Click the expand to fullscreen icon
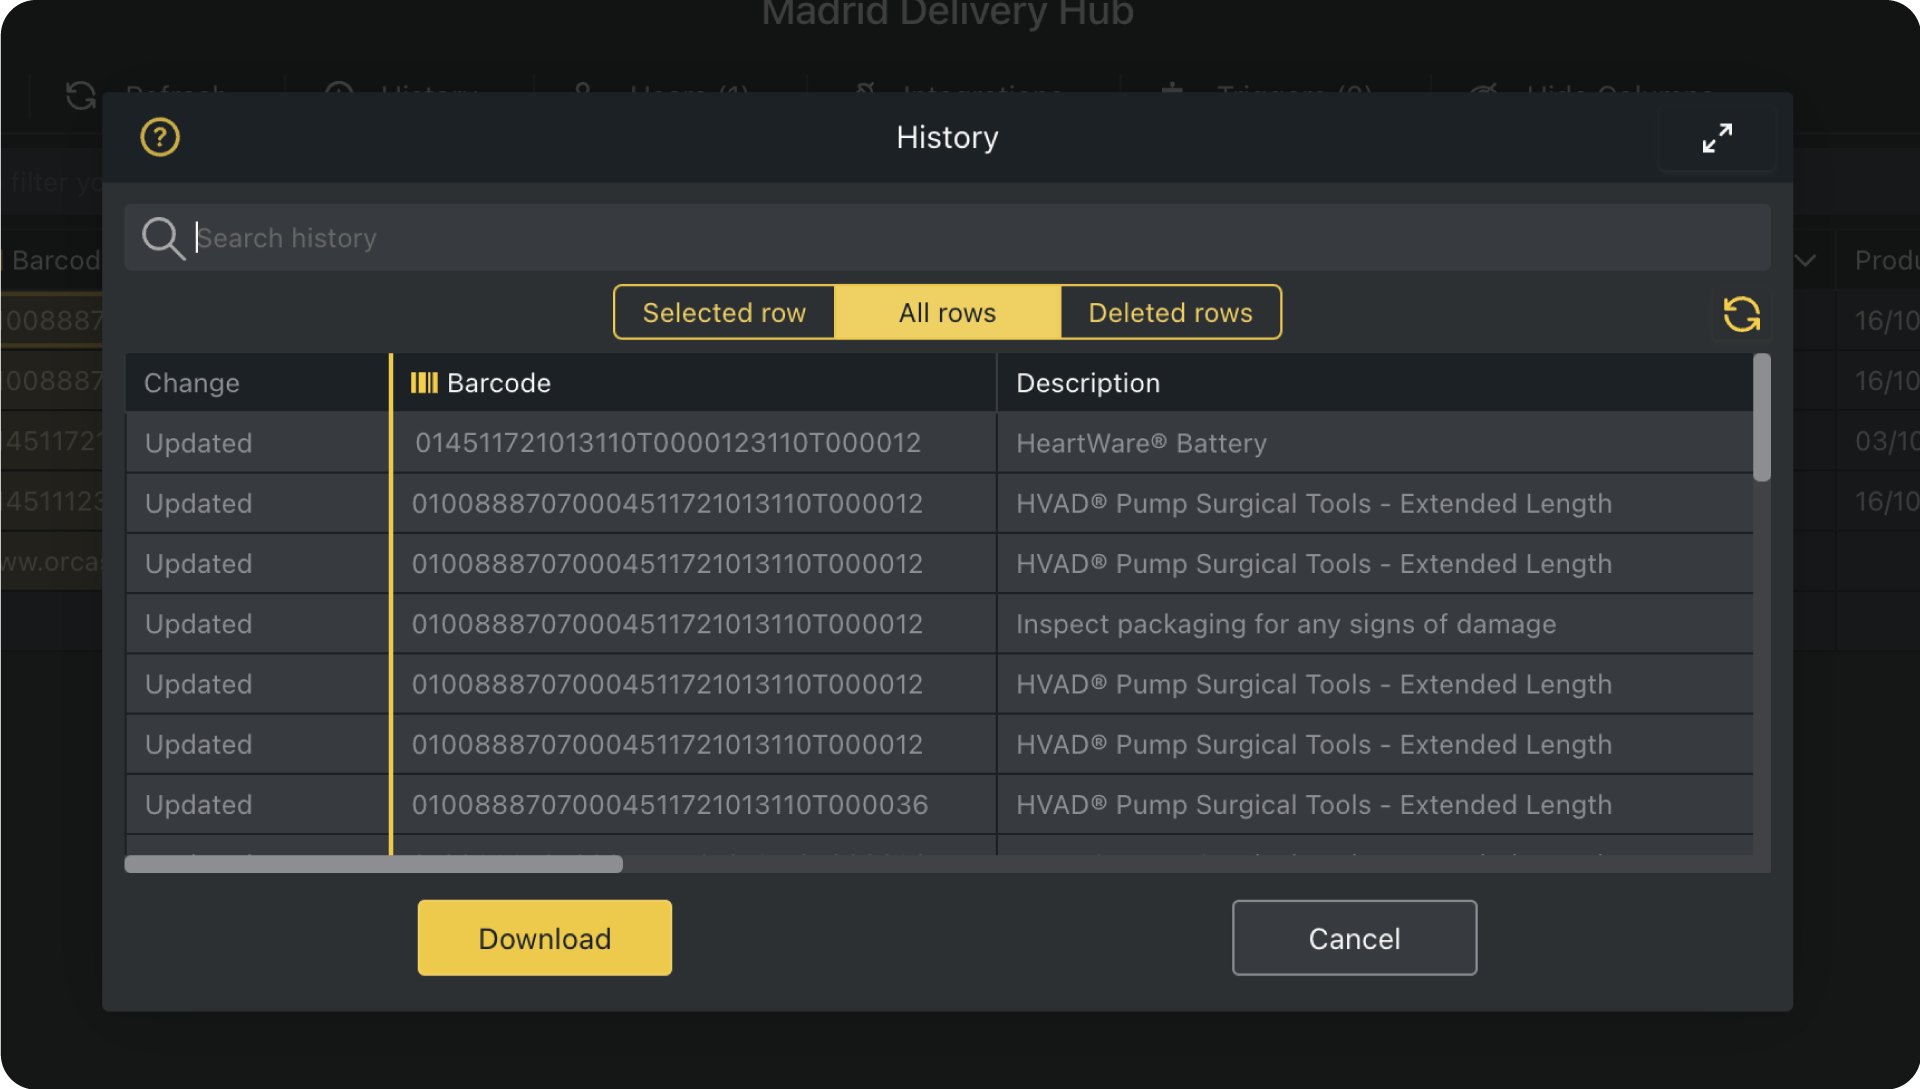This screenshot has height=1089, width=1920. click(x=1717, y=137)
